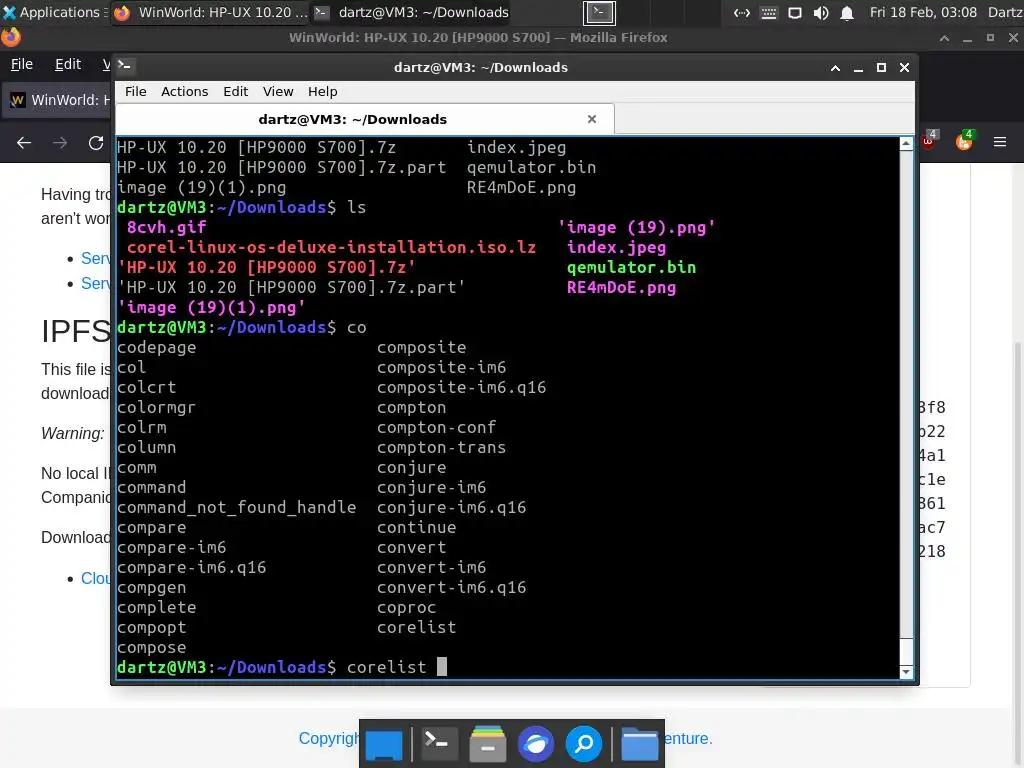The image size is (1024, 768).
Task: Open the display settings tray icon
Action: (795, 13)
